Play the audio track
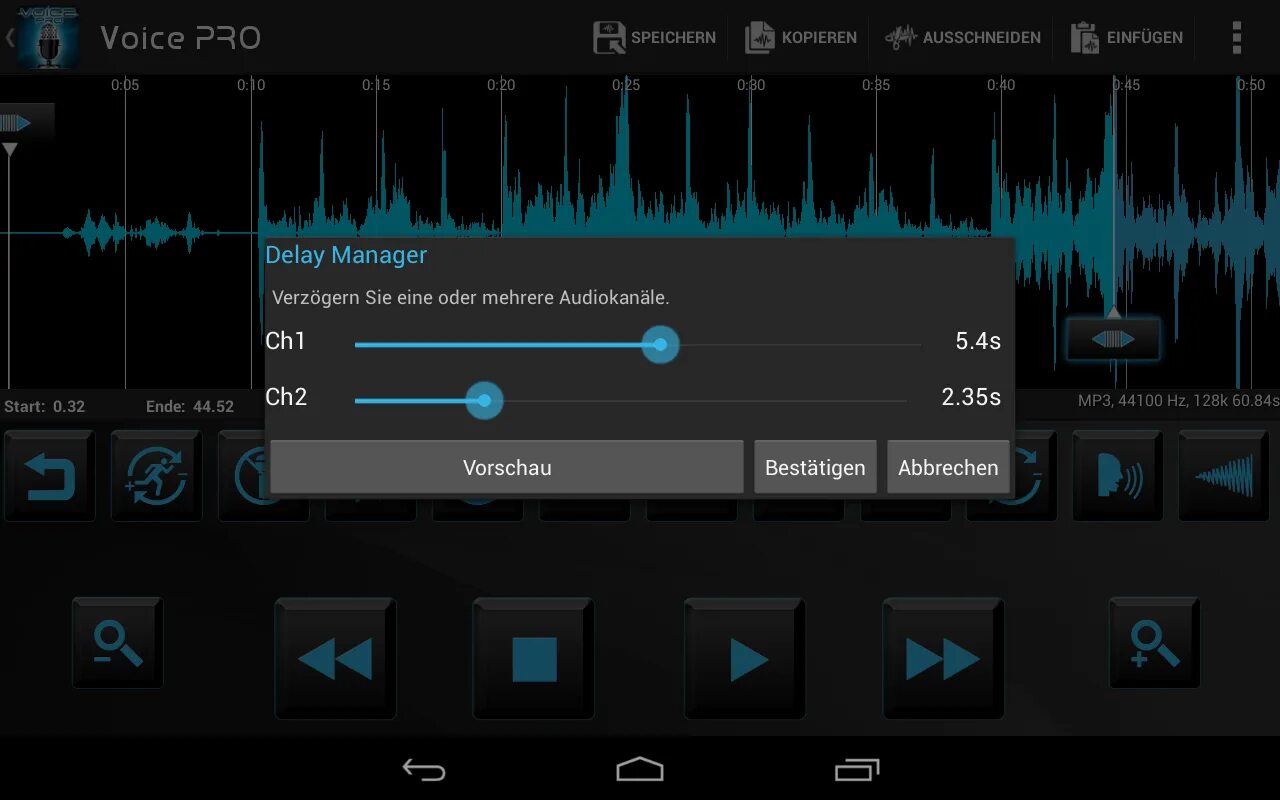Viewport: 1280px width, 800px height. 745,659
